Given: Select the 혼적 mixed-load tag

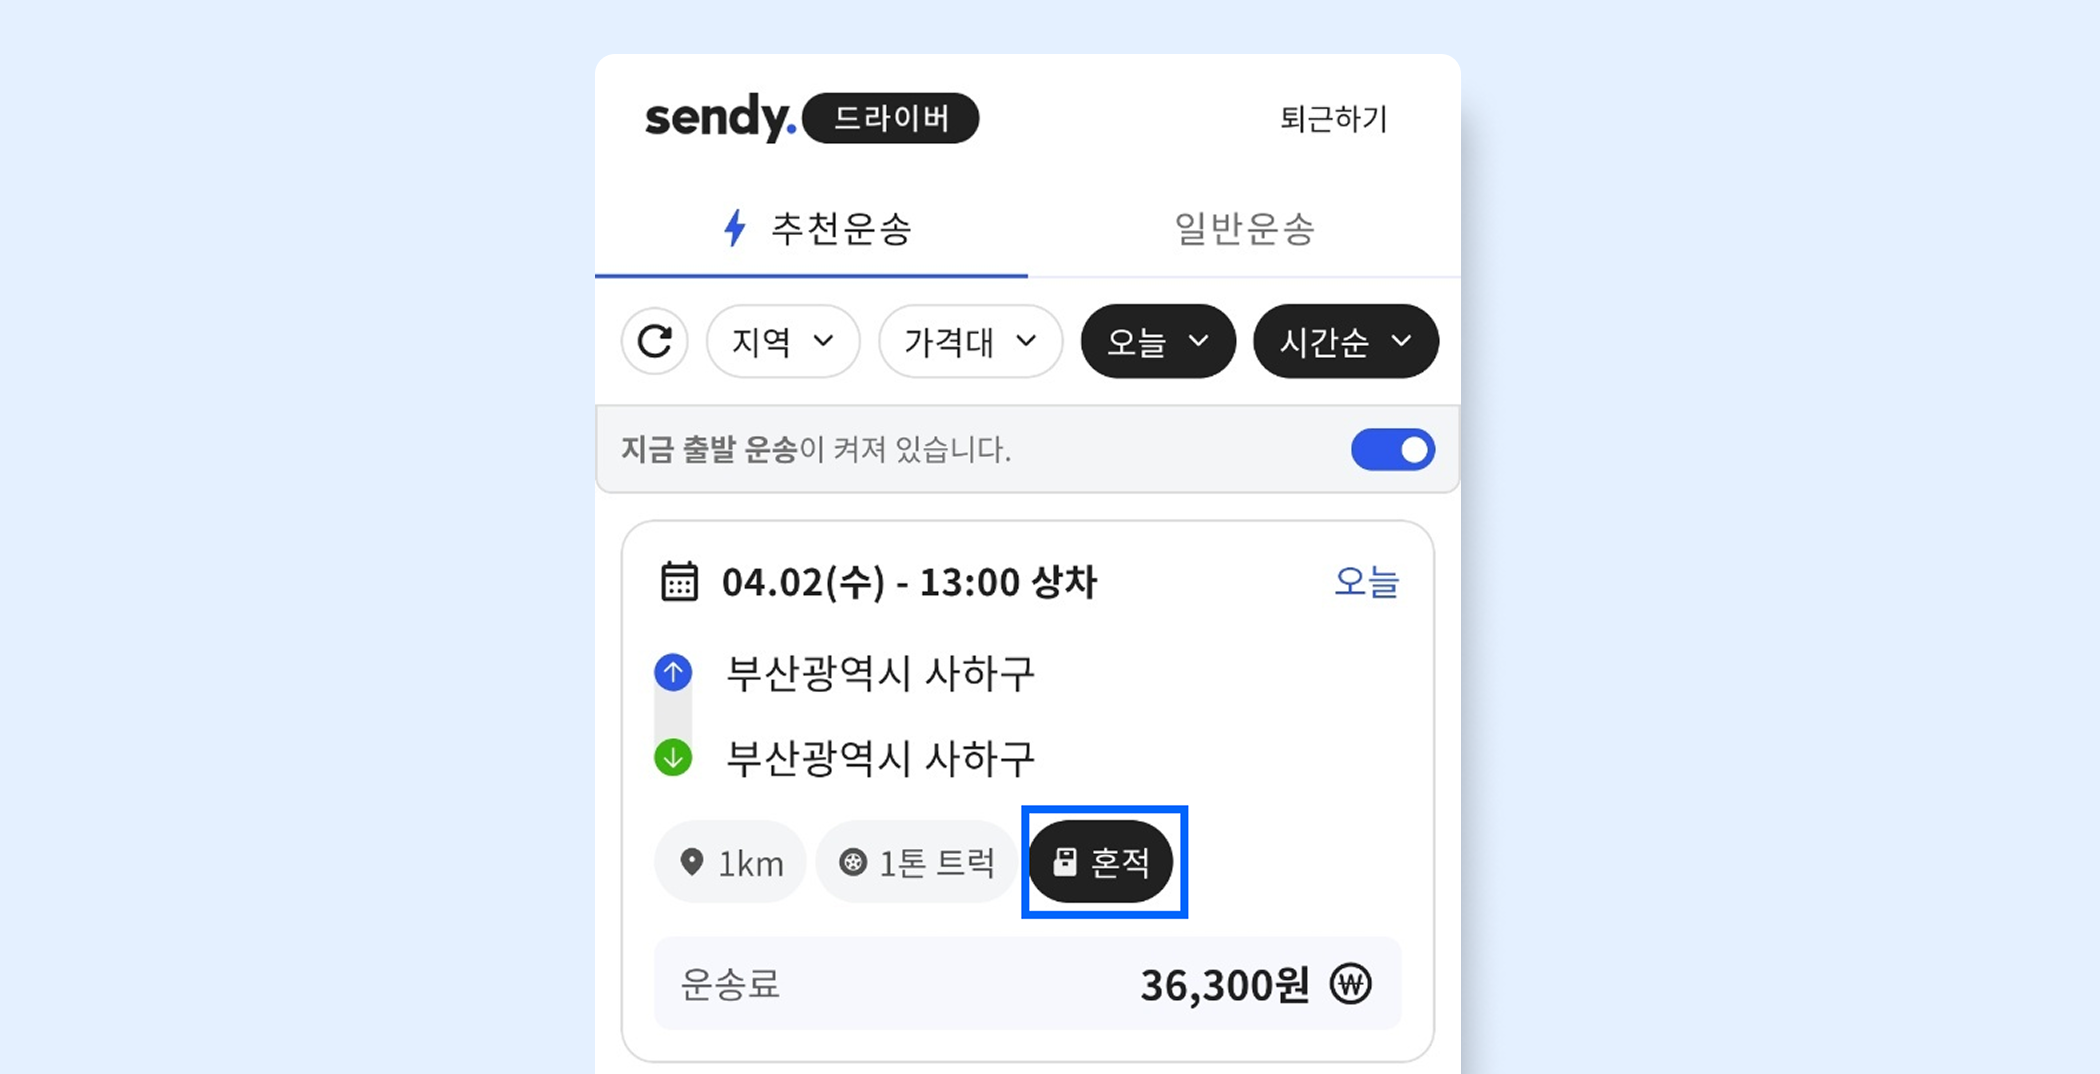Looking at the screenshot, I should [x=1102, y=862].
